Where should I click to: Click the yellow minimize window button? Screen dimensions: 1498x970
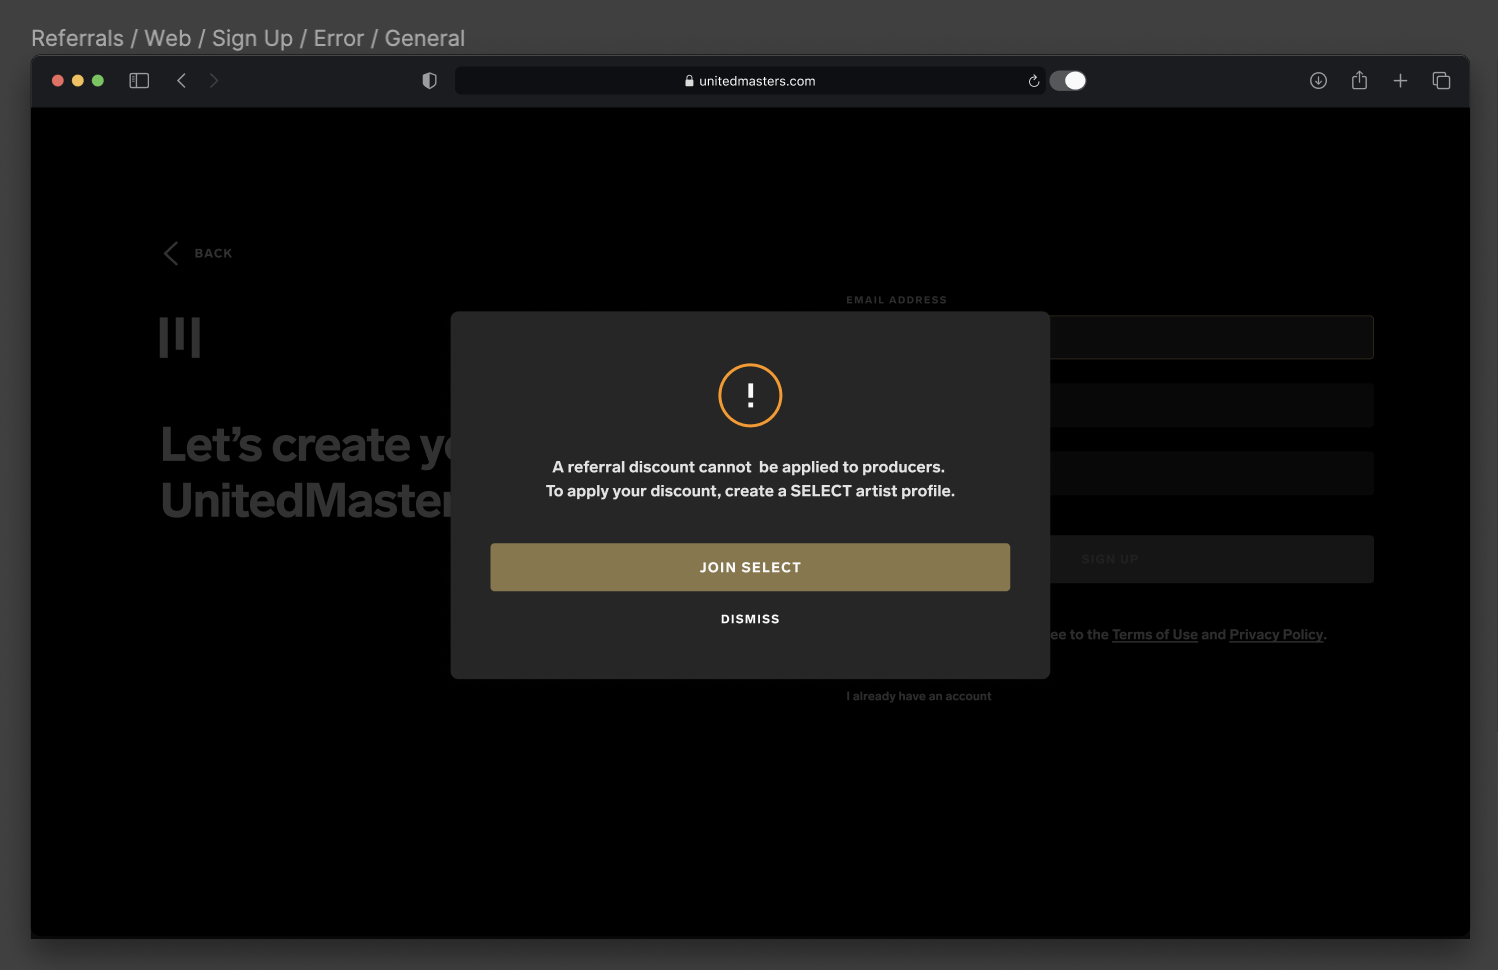(78, 81)
